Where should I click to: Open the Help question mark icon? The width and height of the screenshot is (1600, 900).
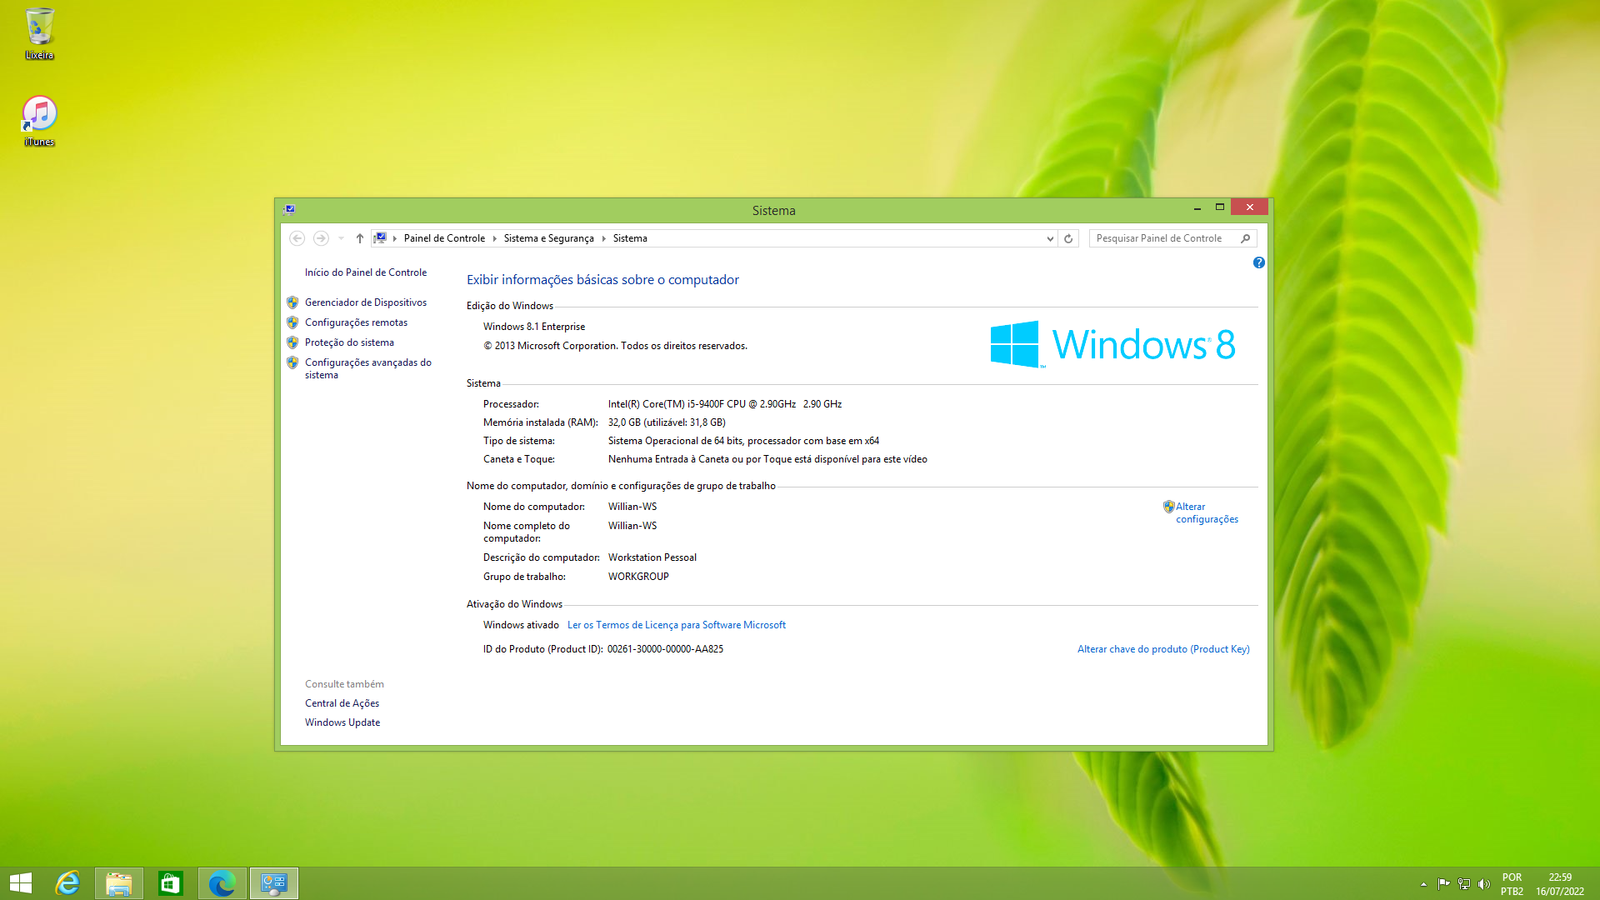pos(1258,262)
